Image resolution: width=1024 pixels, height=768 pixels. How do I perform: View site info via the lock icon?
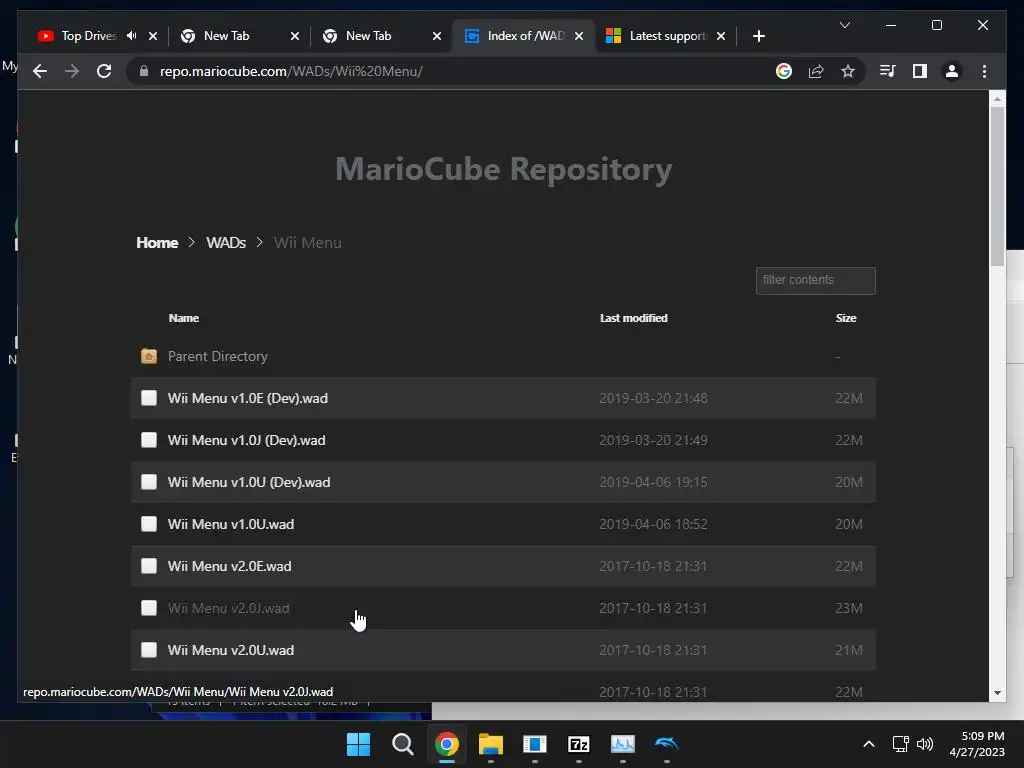click(144, 71)
